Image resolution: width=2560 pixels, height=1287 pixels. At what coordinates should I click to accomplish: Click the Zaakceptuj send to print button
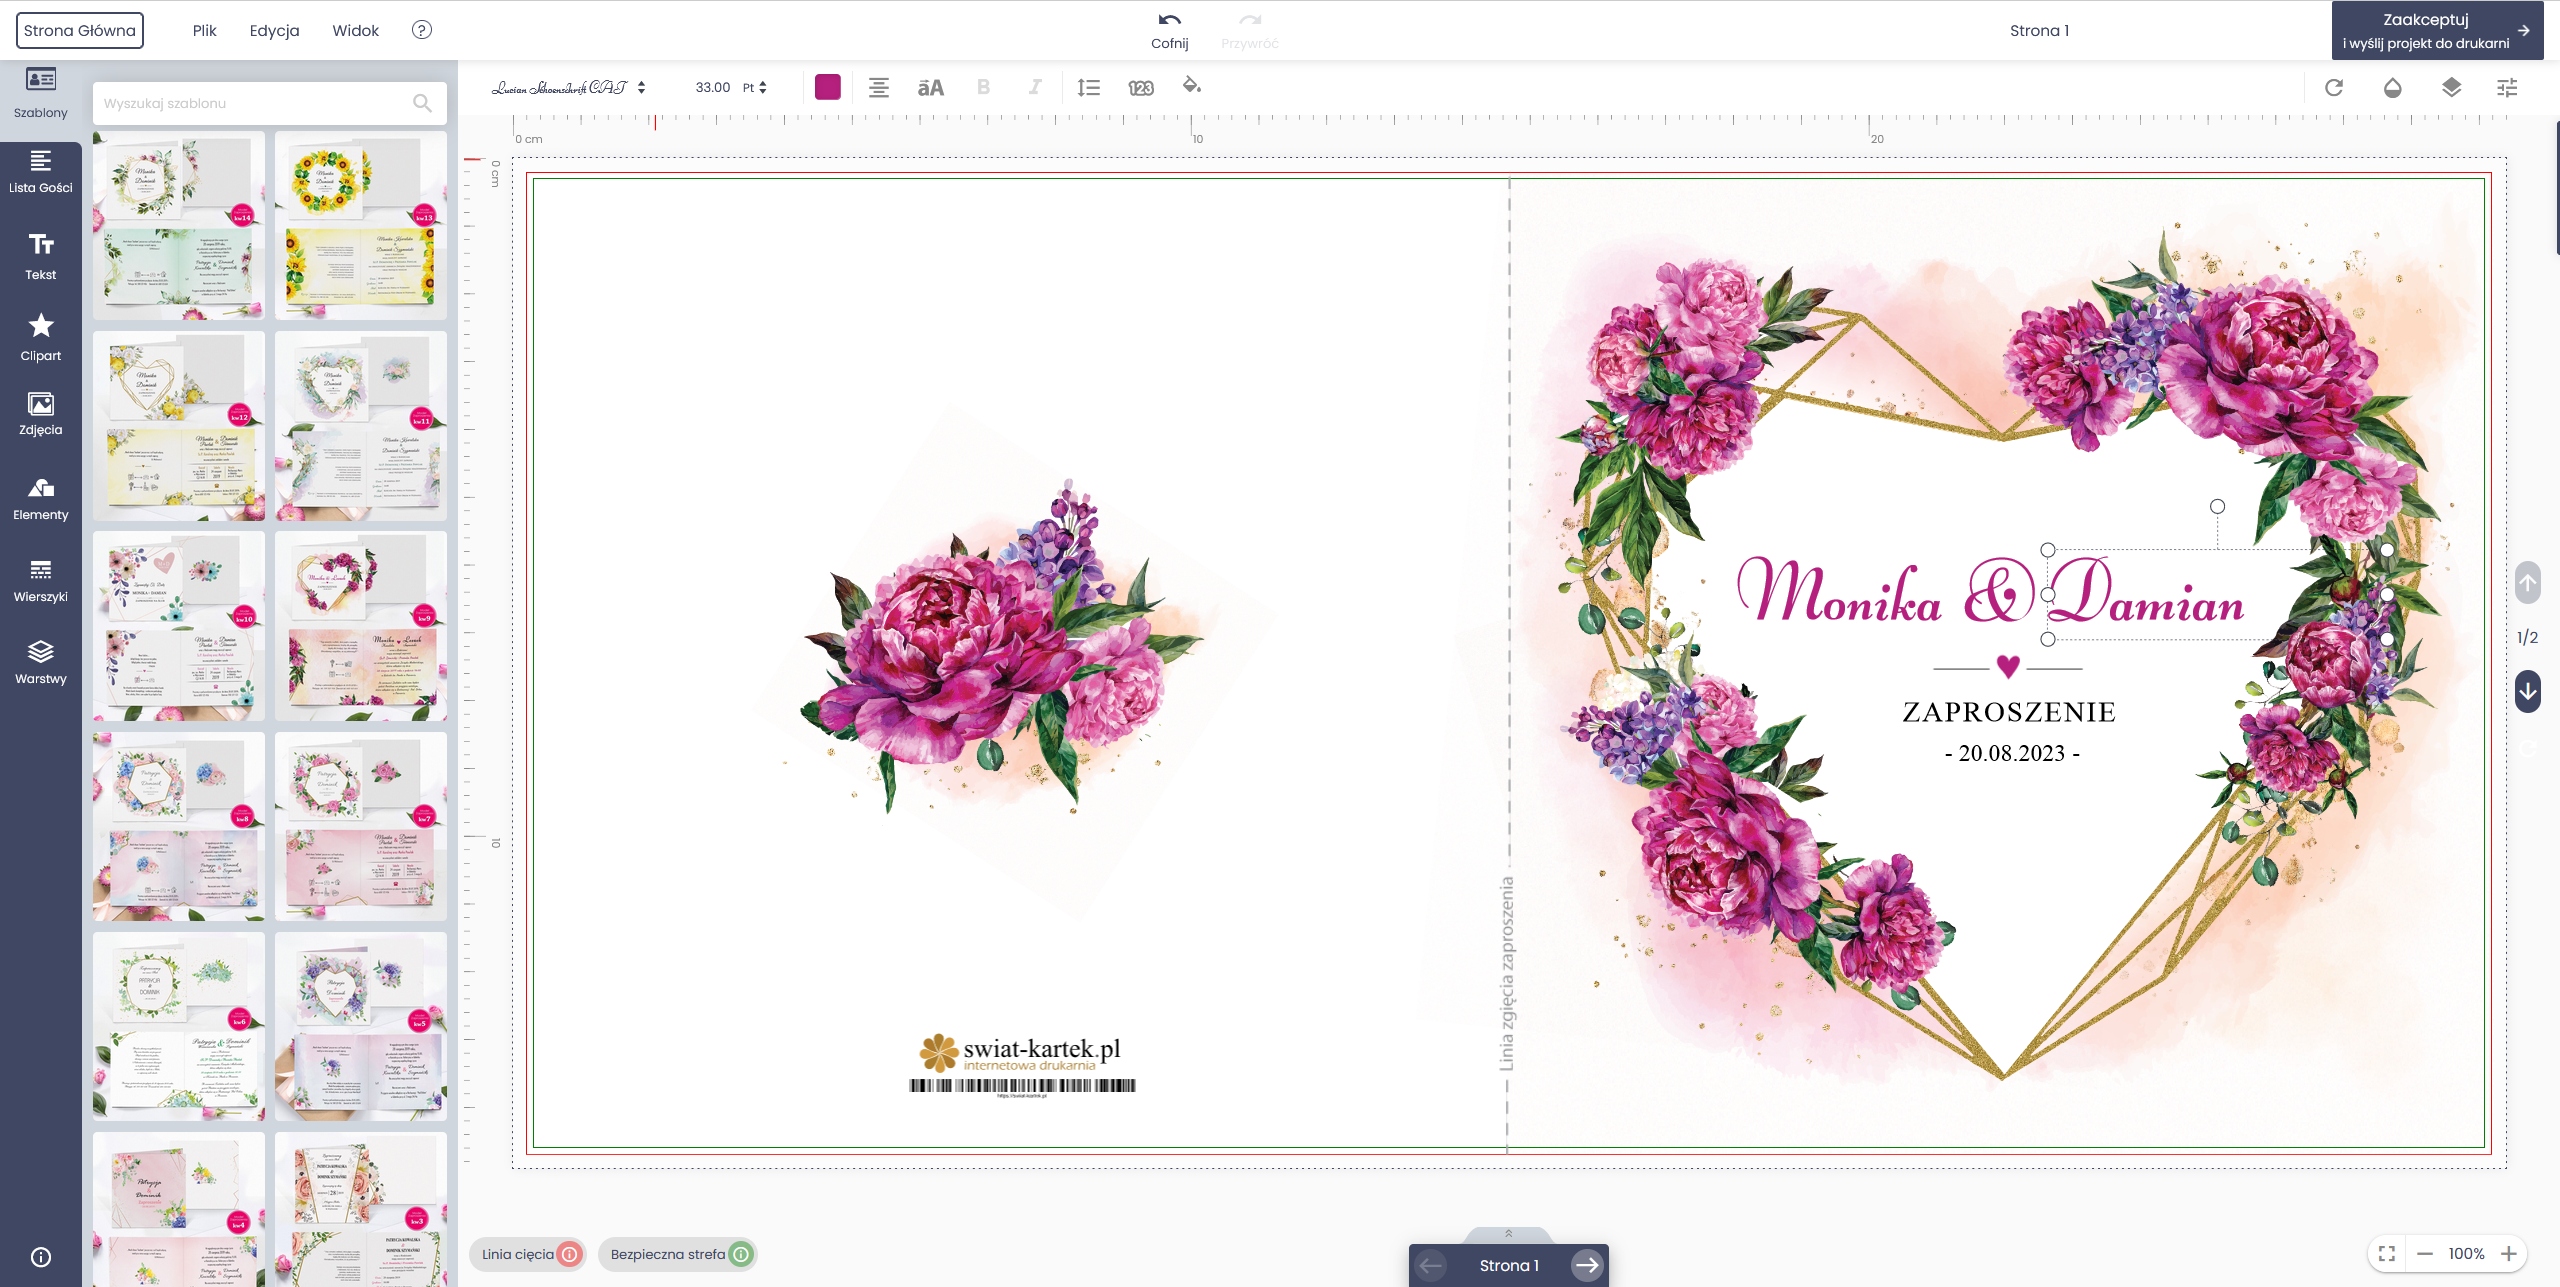(x=2436, y=30)
